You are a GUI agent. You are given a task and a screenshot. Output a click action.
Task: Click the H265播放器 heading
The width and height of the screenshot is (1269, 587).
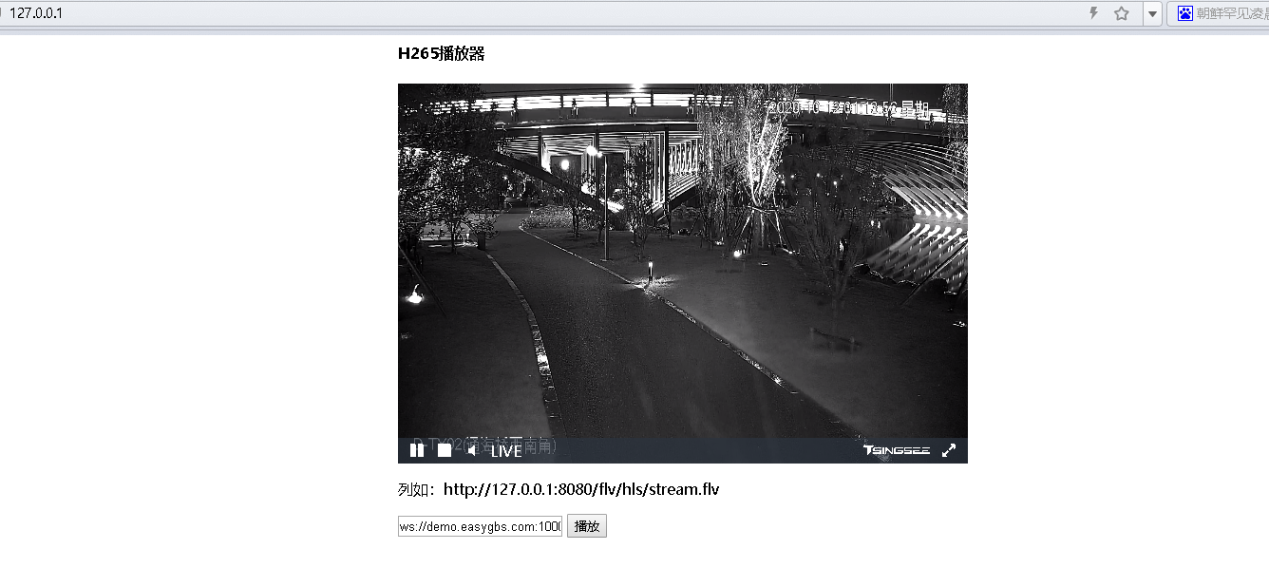point(441,54)
